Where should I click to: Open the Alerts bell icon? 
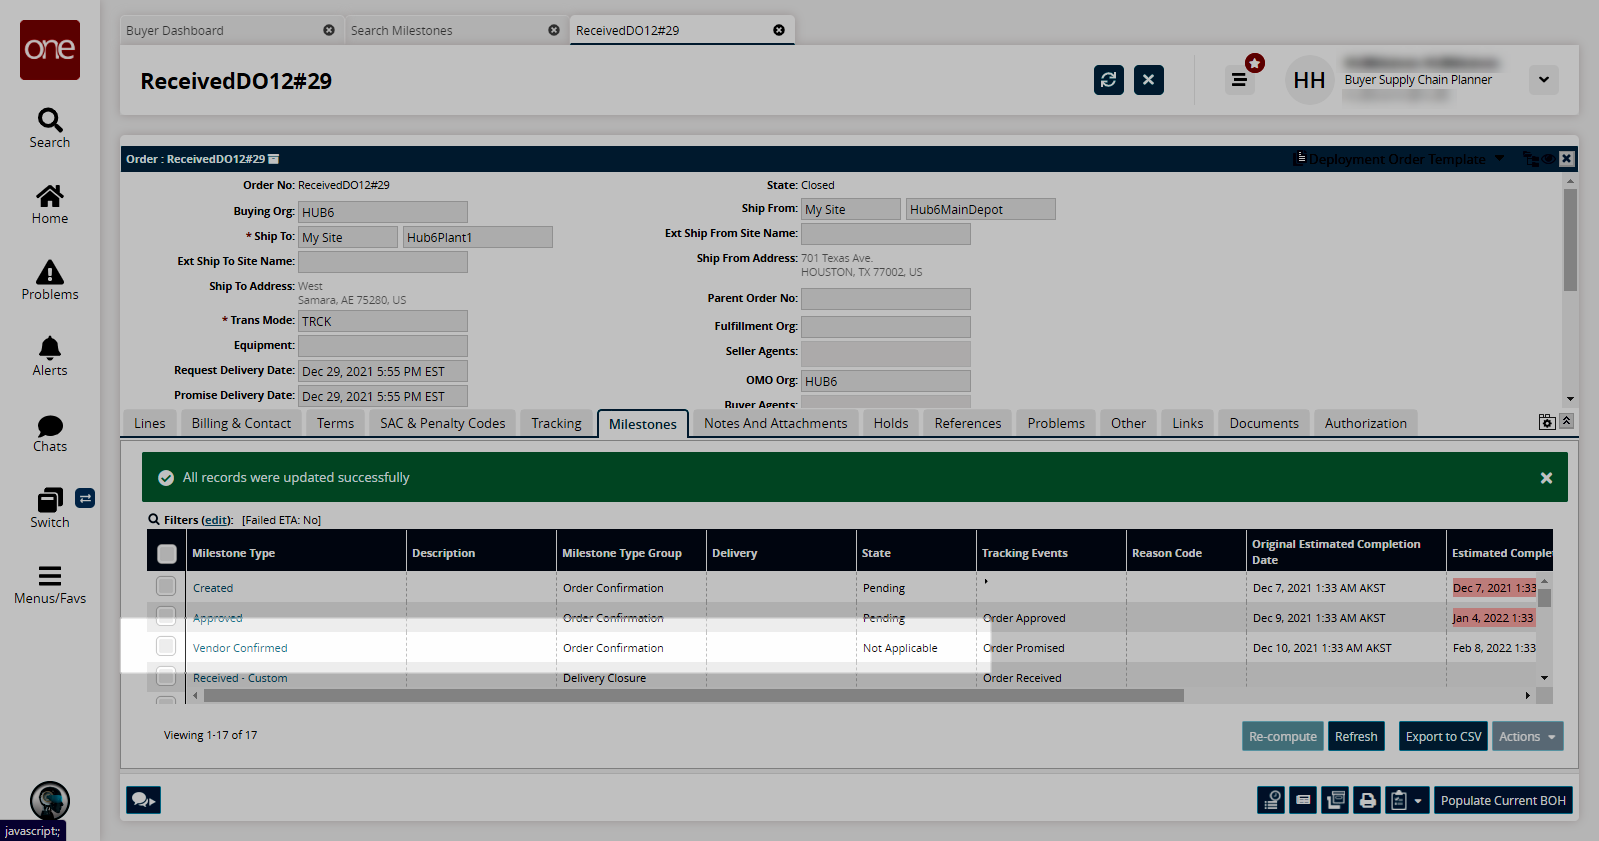[50, 356]
